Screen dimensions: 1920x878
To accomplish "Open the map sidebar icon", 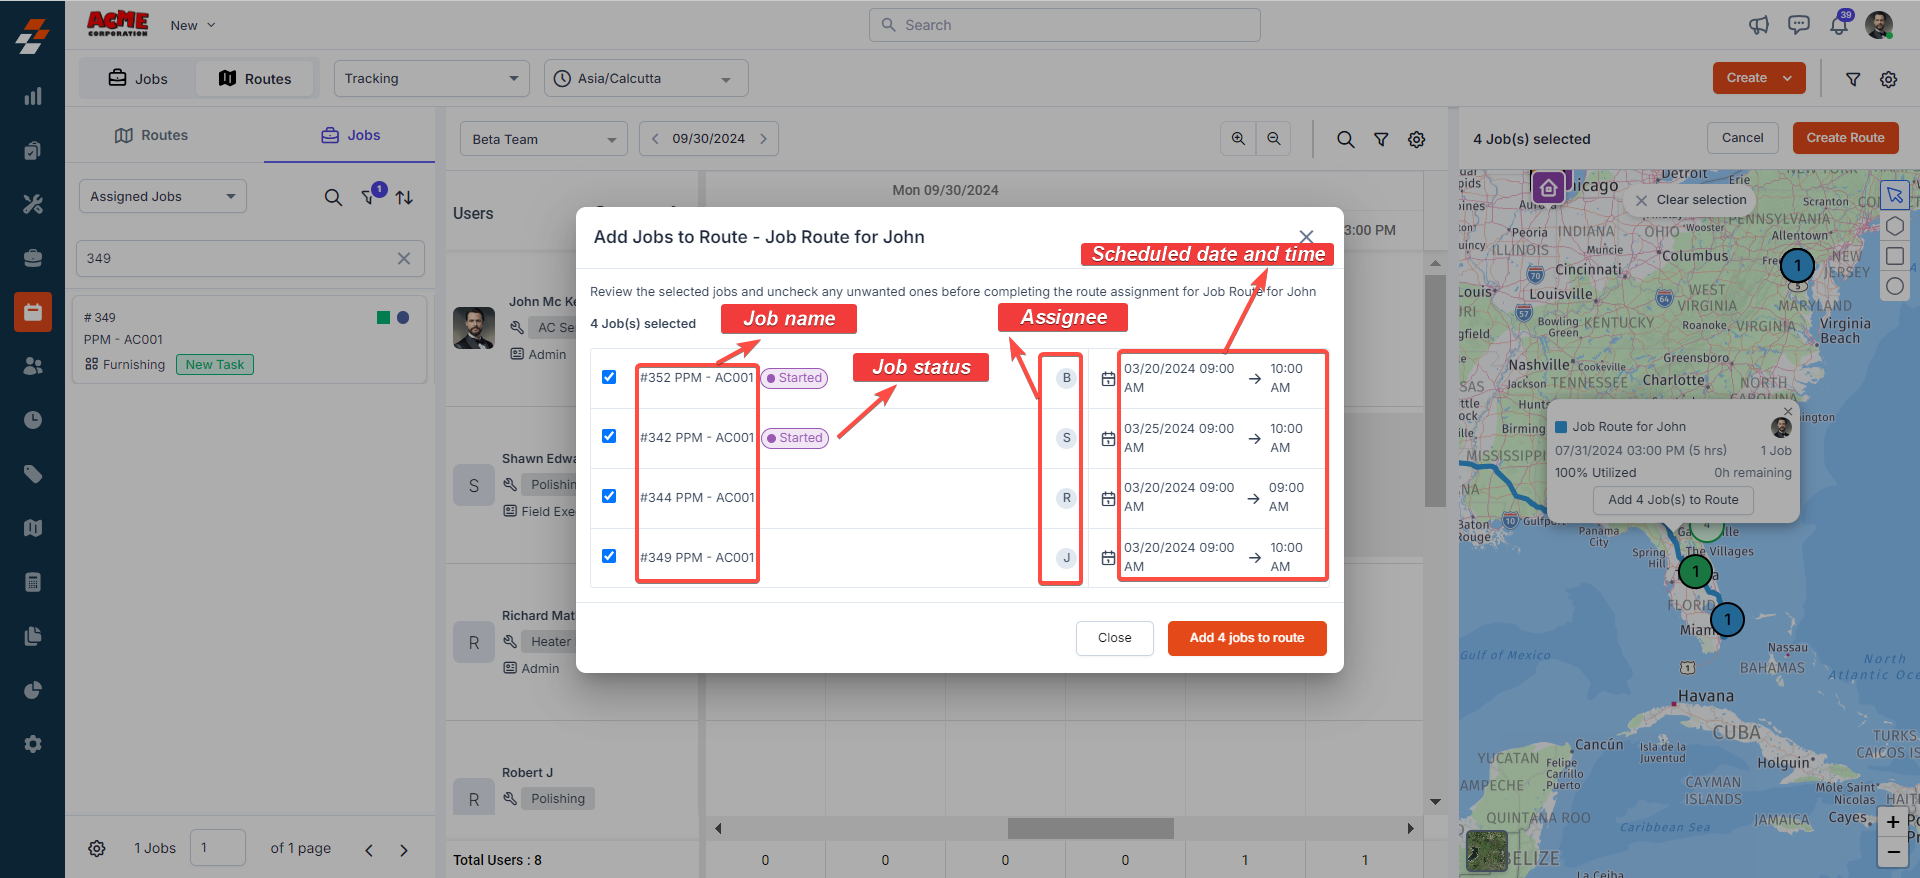I will click(33, 528).
